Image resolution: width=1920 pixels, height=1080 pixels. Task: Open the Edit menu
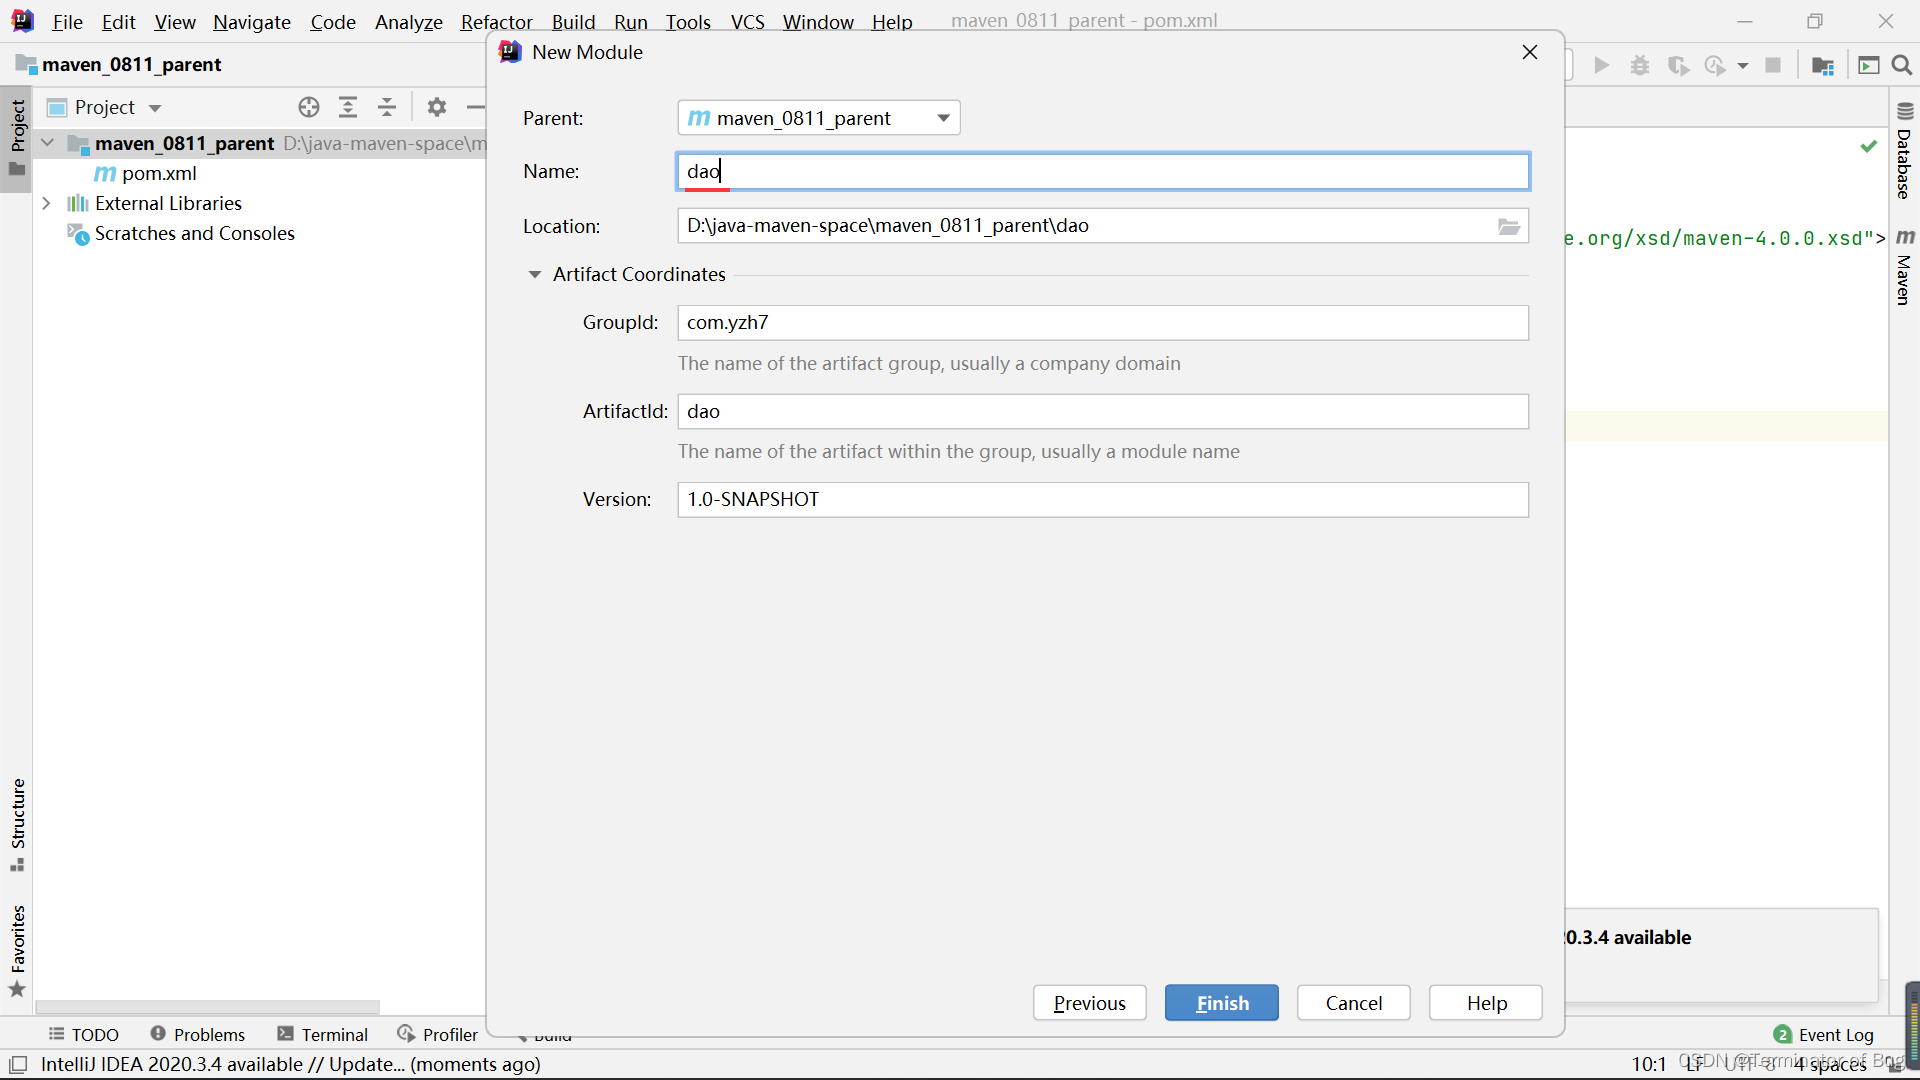pos(118,22)
